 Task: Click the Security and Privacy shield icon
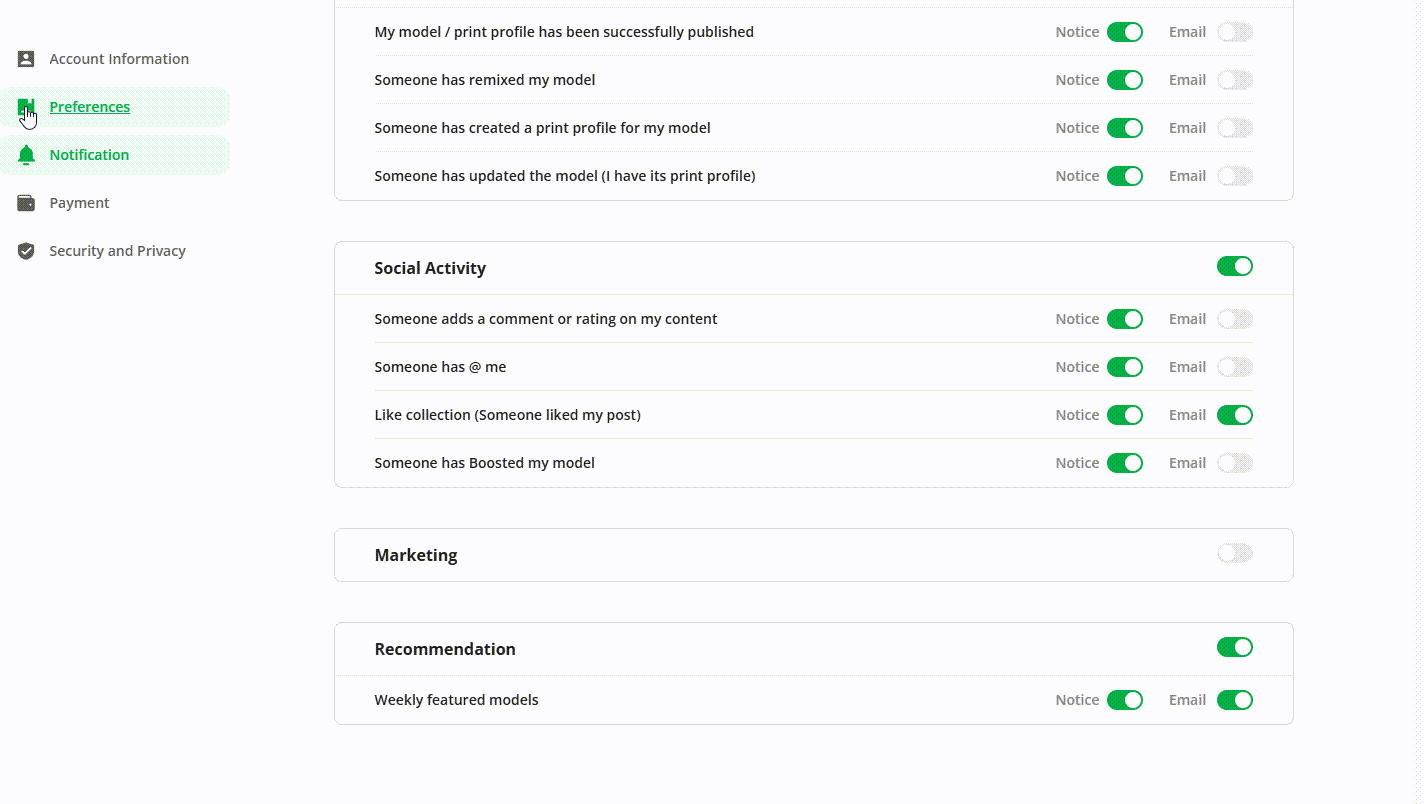pyautogui.click(x=26, y=251)
